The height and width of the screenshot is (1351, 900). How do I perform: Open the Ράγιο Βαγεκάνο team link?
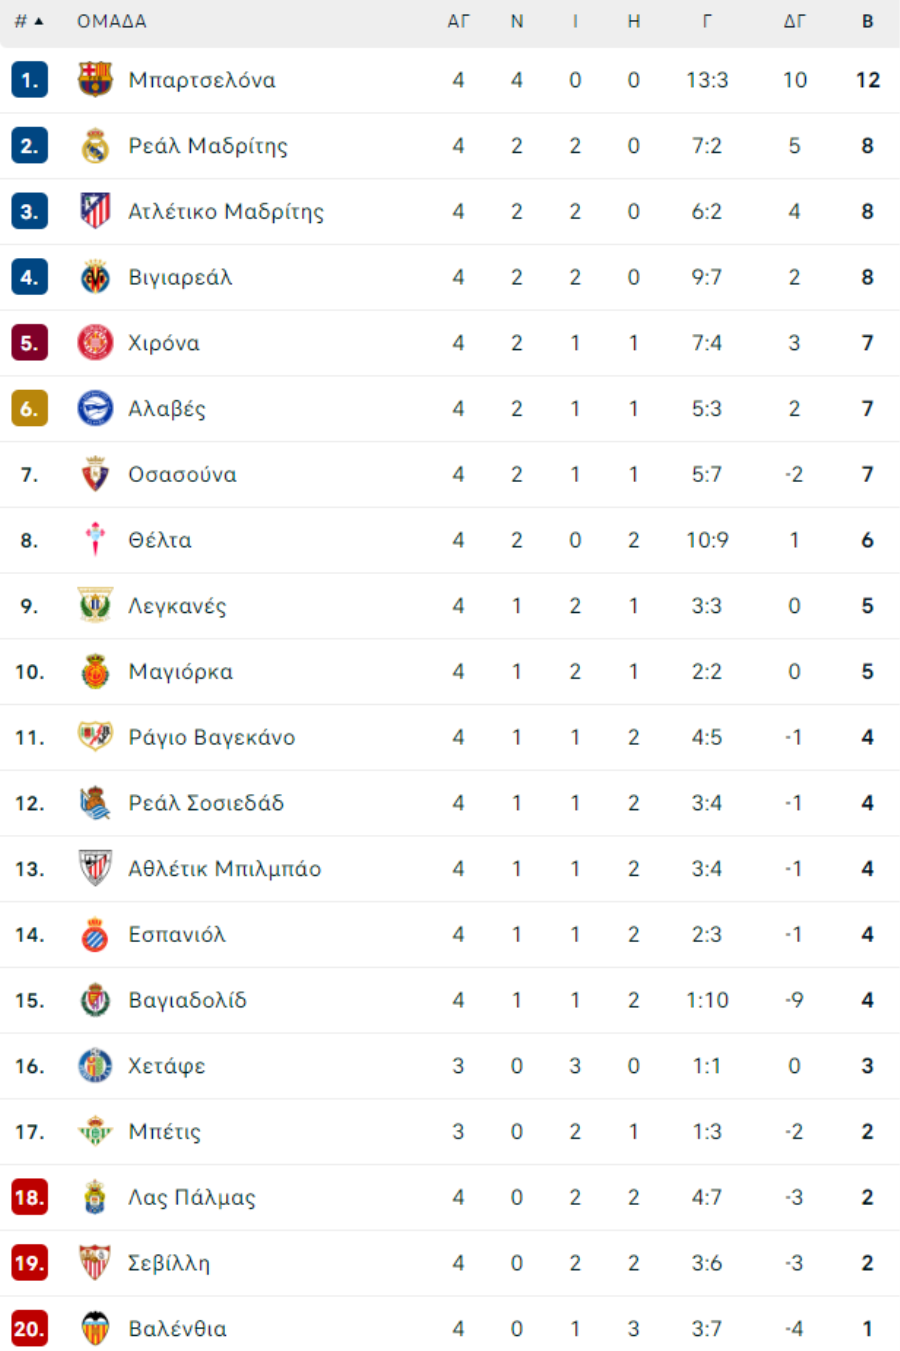[212, 738]
